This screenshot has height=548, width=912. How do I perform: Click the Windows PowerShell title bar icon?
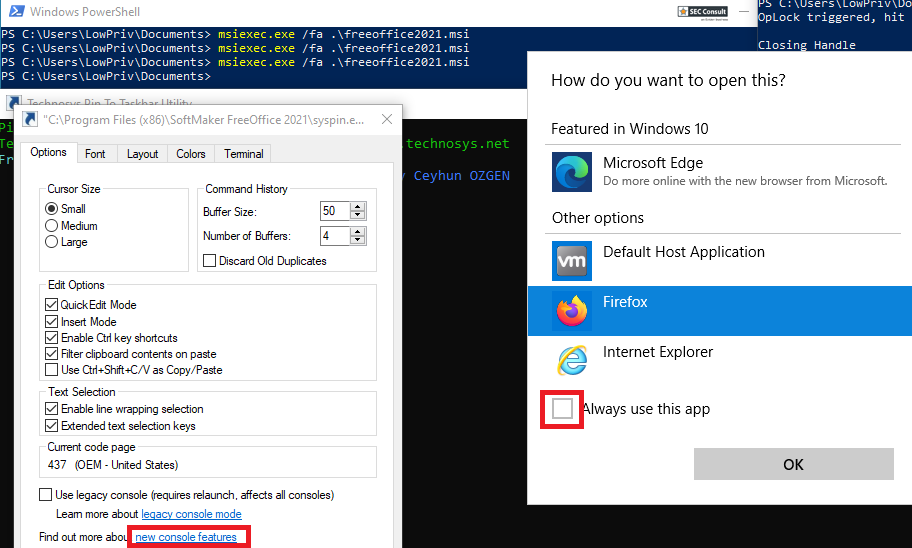tap(13, 13)
